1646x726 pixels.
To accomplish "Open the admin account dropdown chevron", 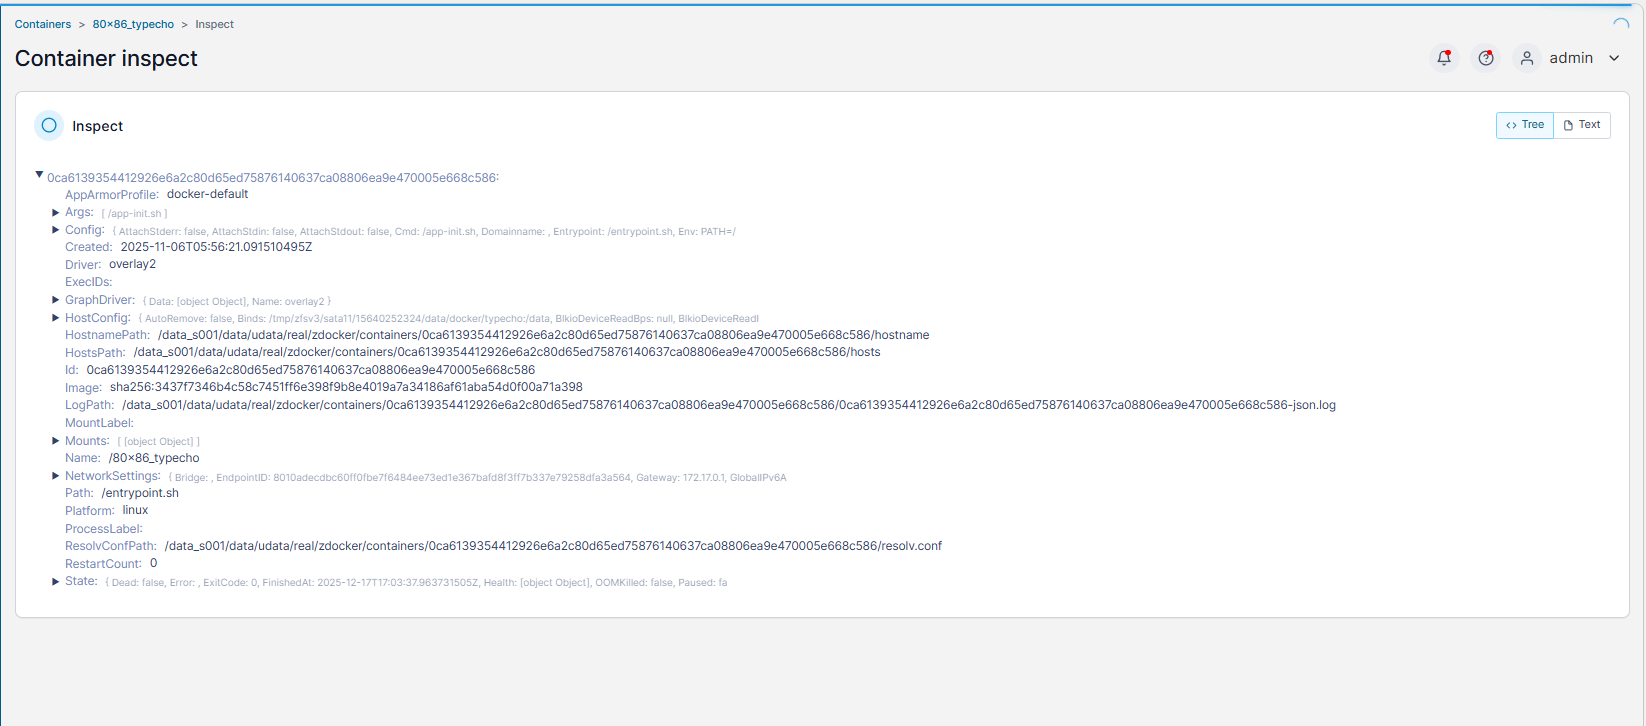I will (1614, 58).
